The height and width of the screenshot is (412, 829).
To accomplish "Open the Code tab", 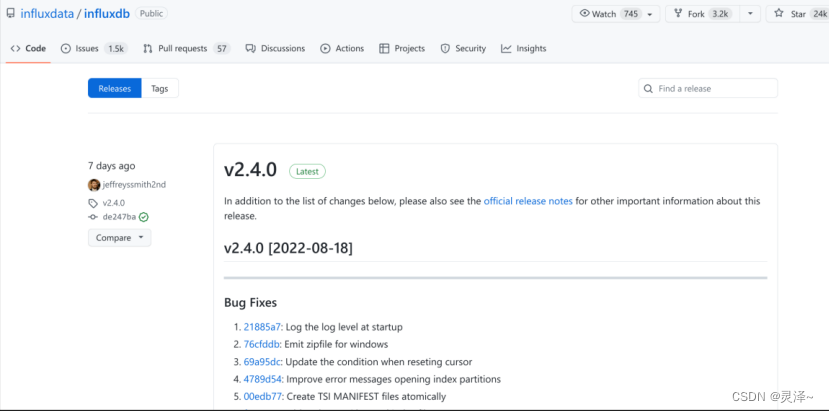I will (28, 48).
